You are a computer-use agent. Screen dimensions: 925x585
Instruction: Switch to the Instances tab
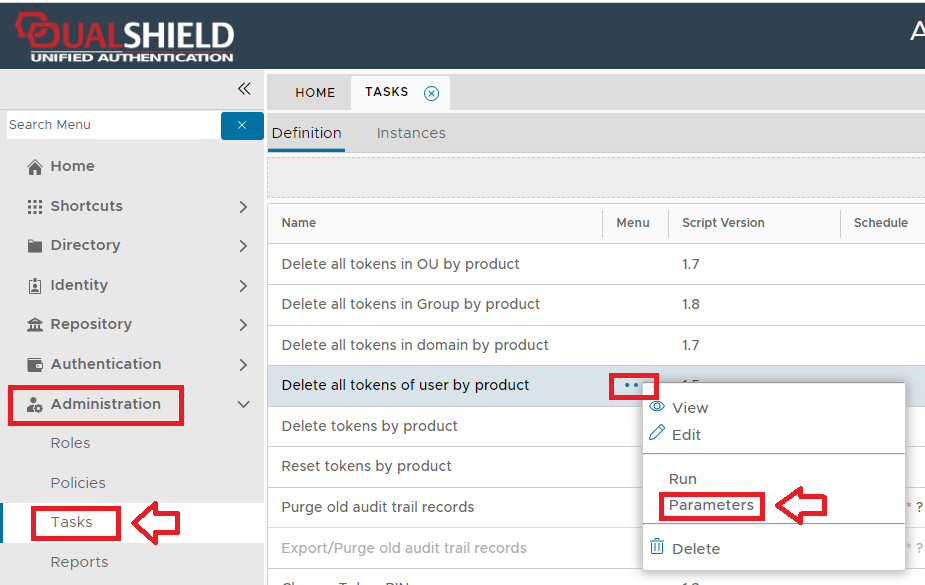coord(411,133)
